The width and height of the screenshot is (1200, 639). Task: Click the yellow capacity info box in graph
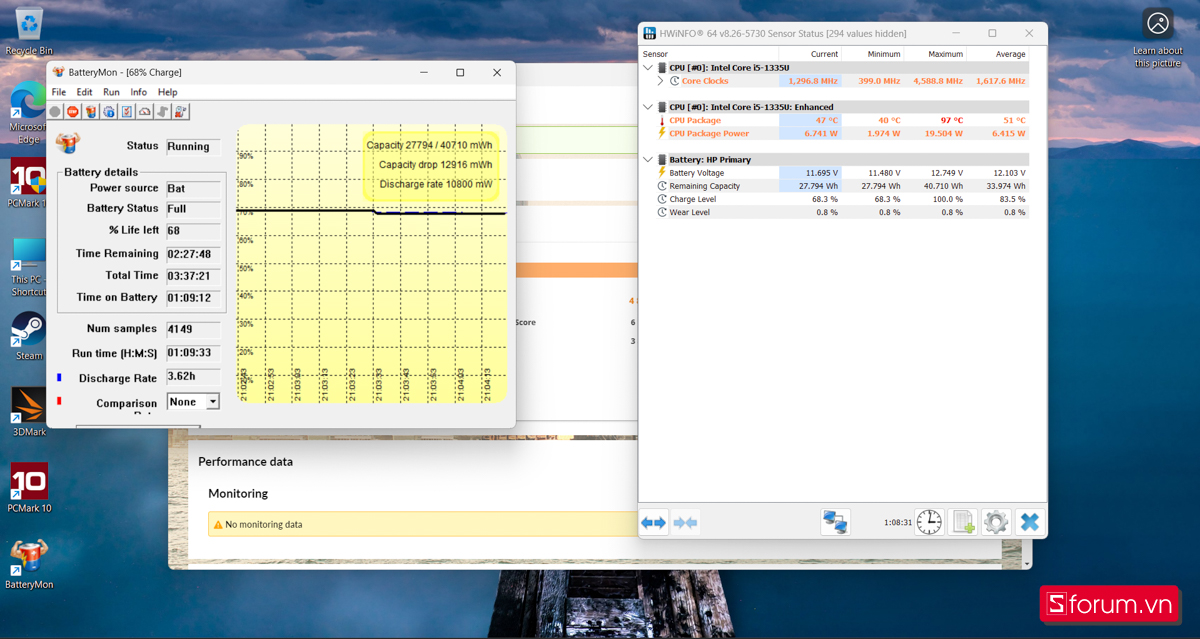[x=429, y=165]
